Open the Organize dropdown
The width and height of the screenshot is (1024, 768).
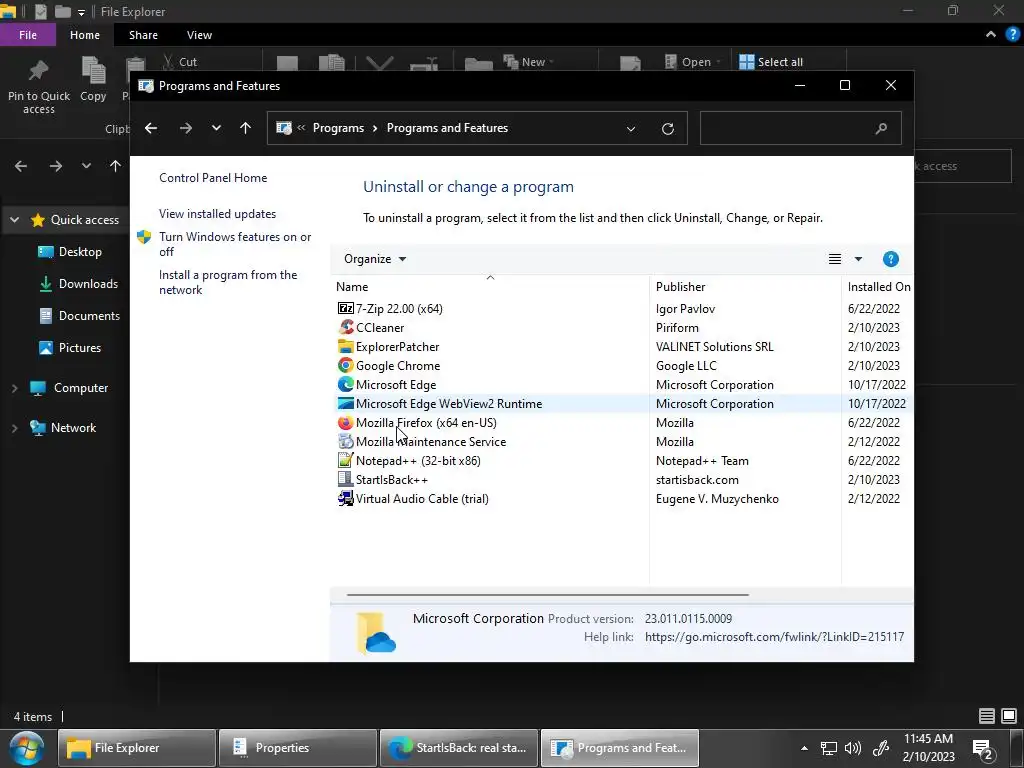375,259
